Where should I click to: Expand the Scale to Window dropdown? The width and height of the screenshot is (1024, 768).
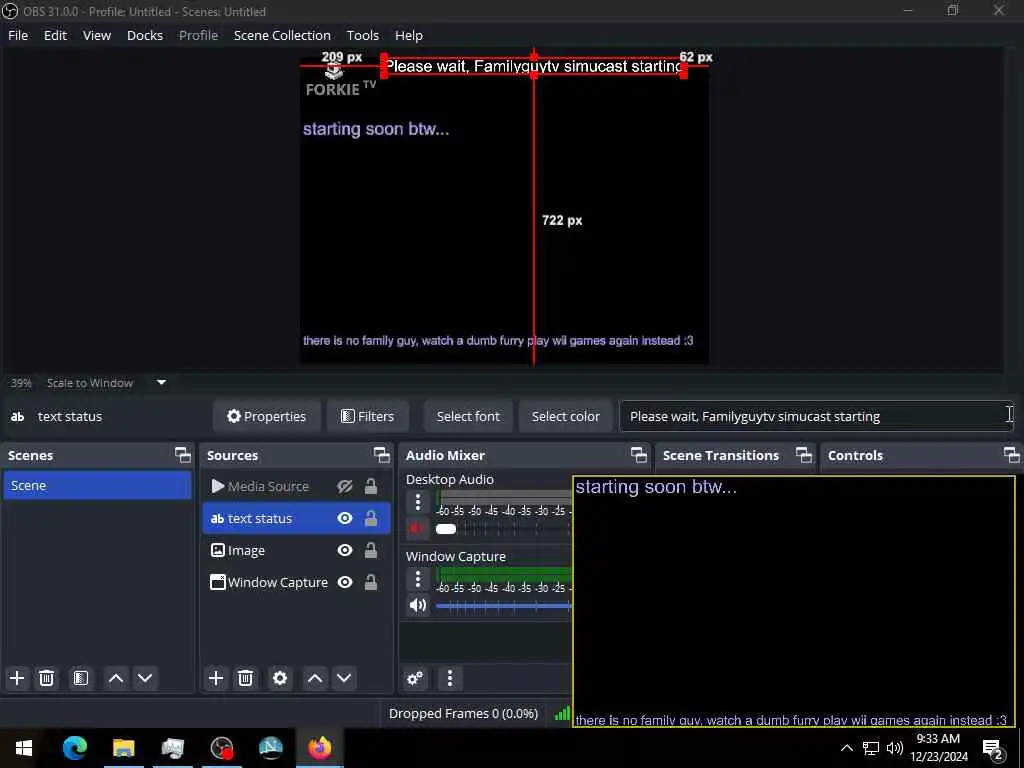click(161, 383)
